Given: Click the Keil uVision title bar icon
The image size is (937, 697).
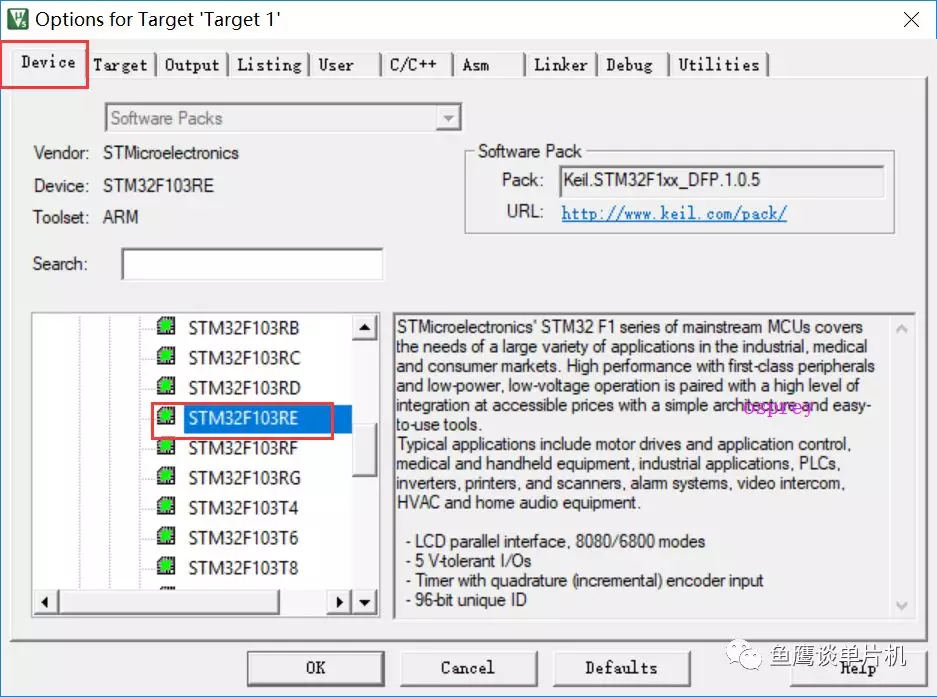Looking at the screenshot, I should coord(17,19).
